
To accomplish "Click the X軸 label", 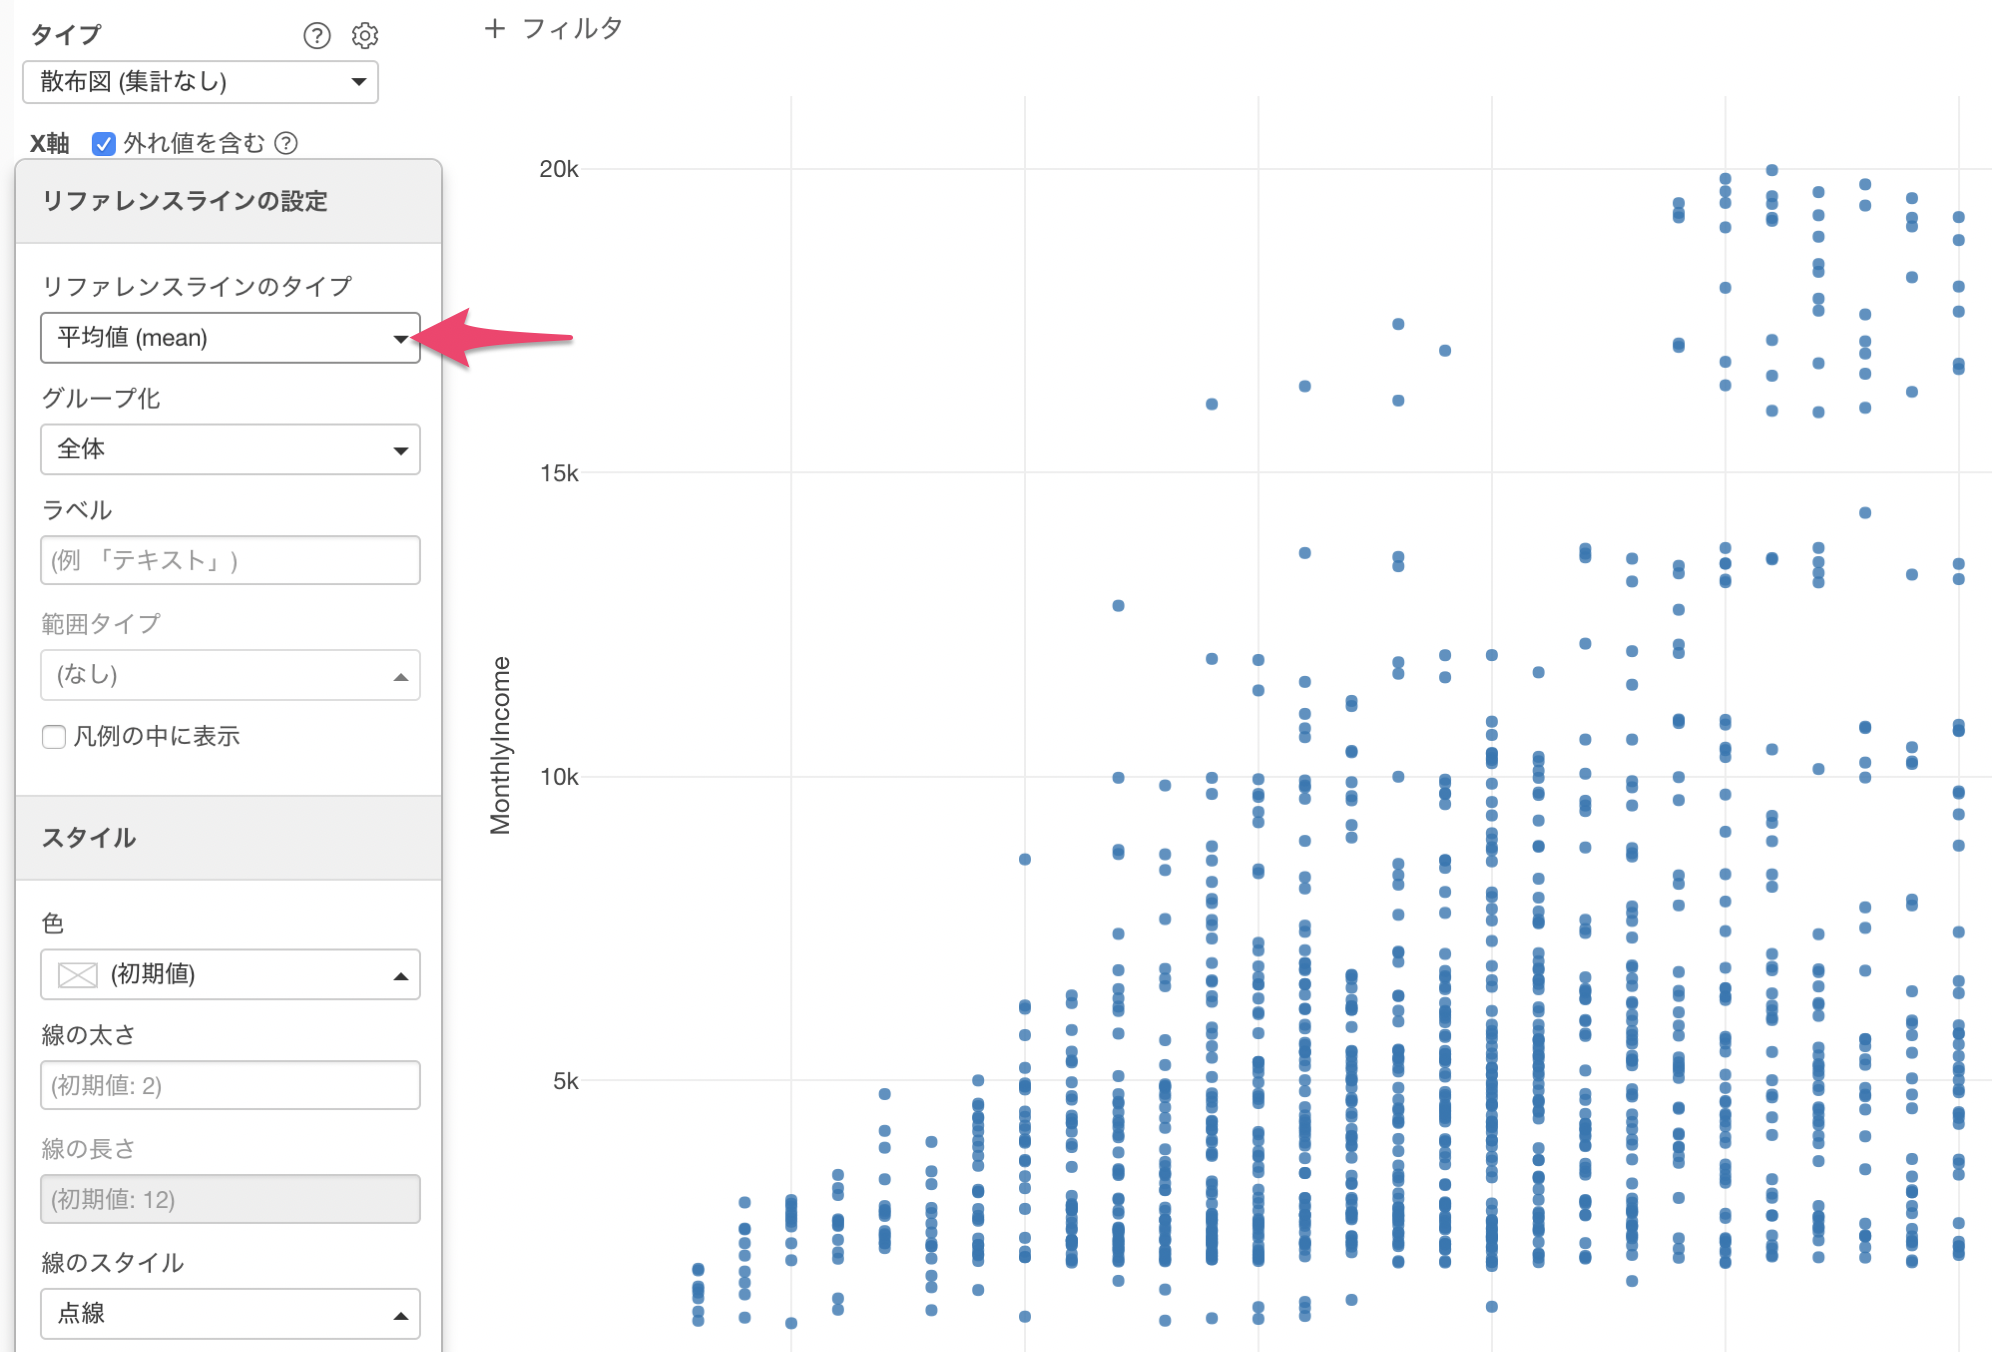I will [x=49, y=144].
